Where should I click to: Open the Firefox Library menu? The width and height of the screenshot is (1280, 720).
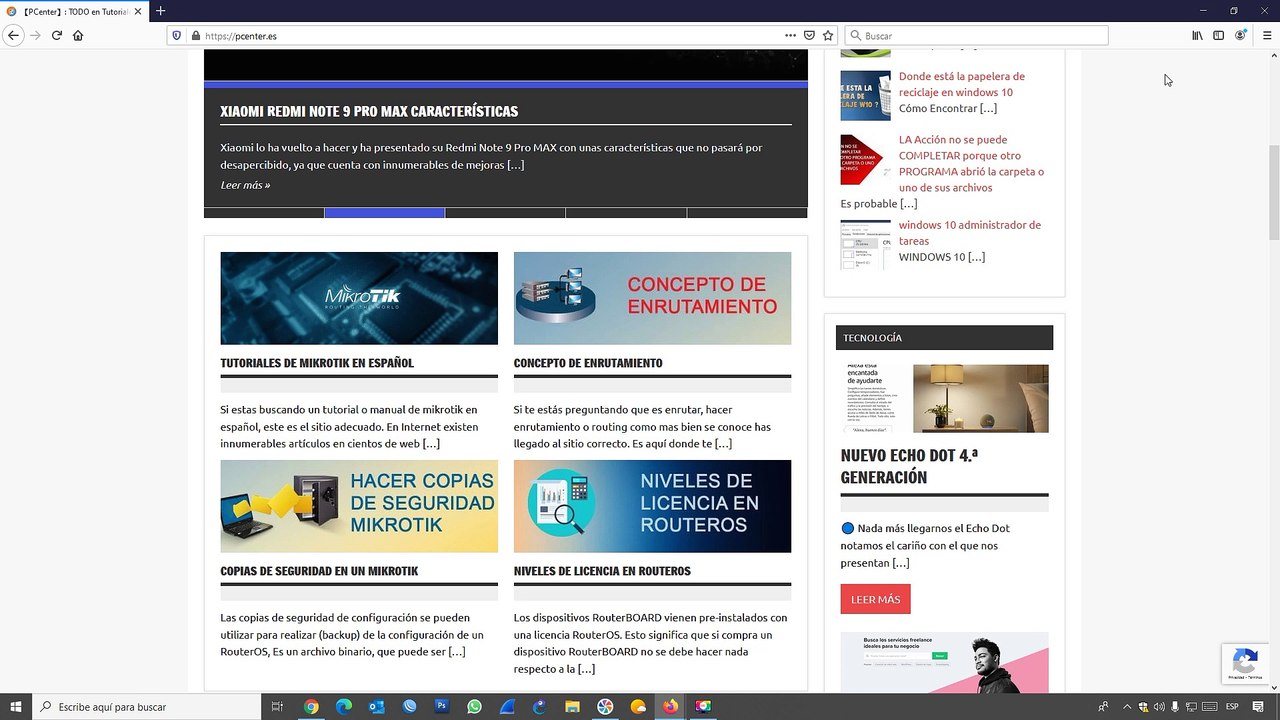pos(1197,35)
